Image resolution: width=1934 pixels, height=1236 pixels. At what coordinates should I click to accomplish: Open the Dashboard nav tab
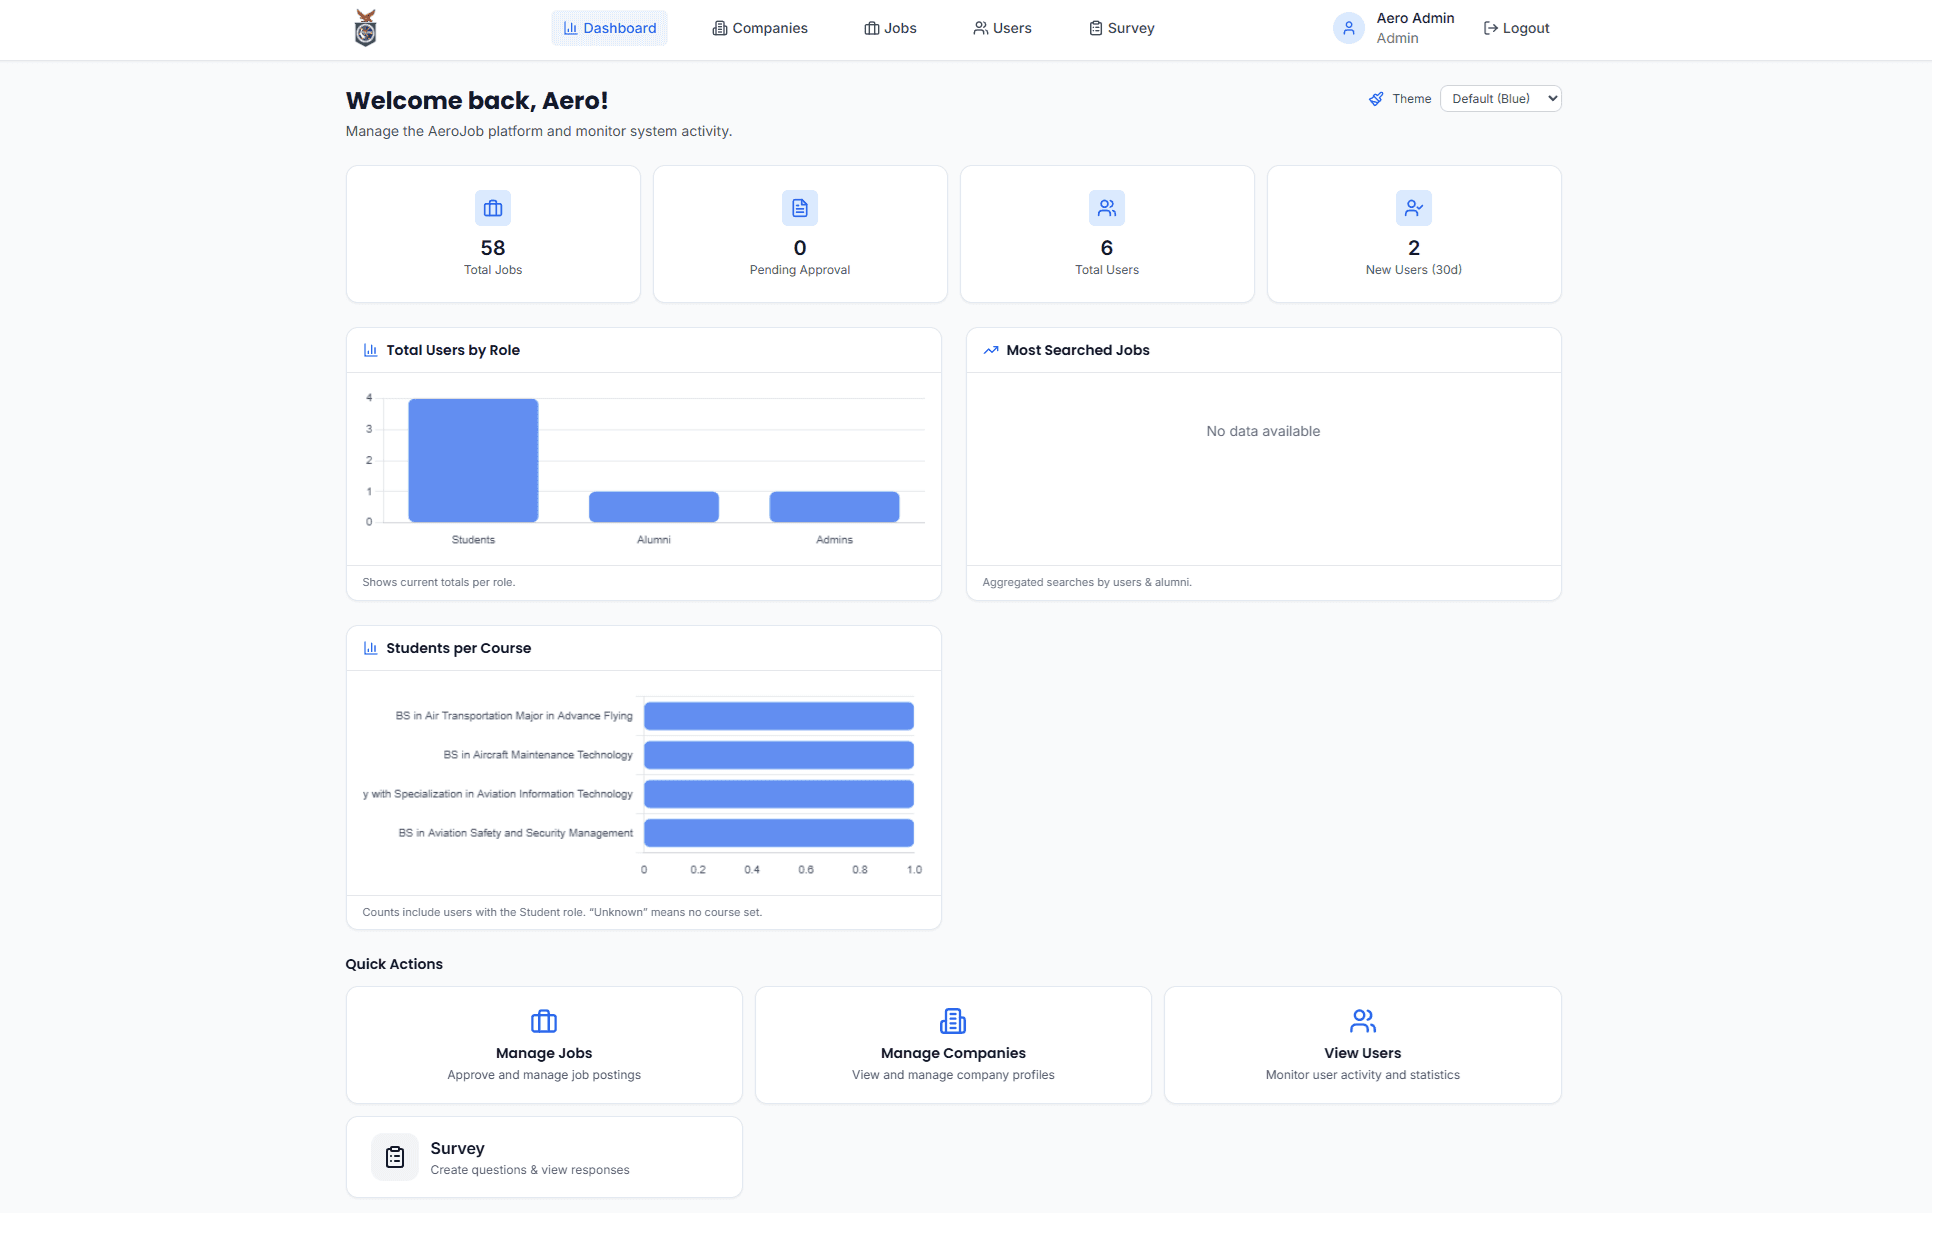click(609, 28)
